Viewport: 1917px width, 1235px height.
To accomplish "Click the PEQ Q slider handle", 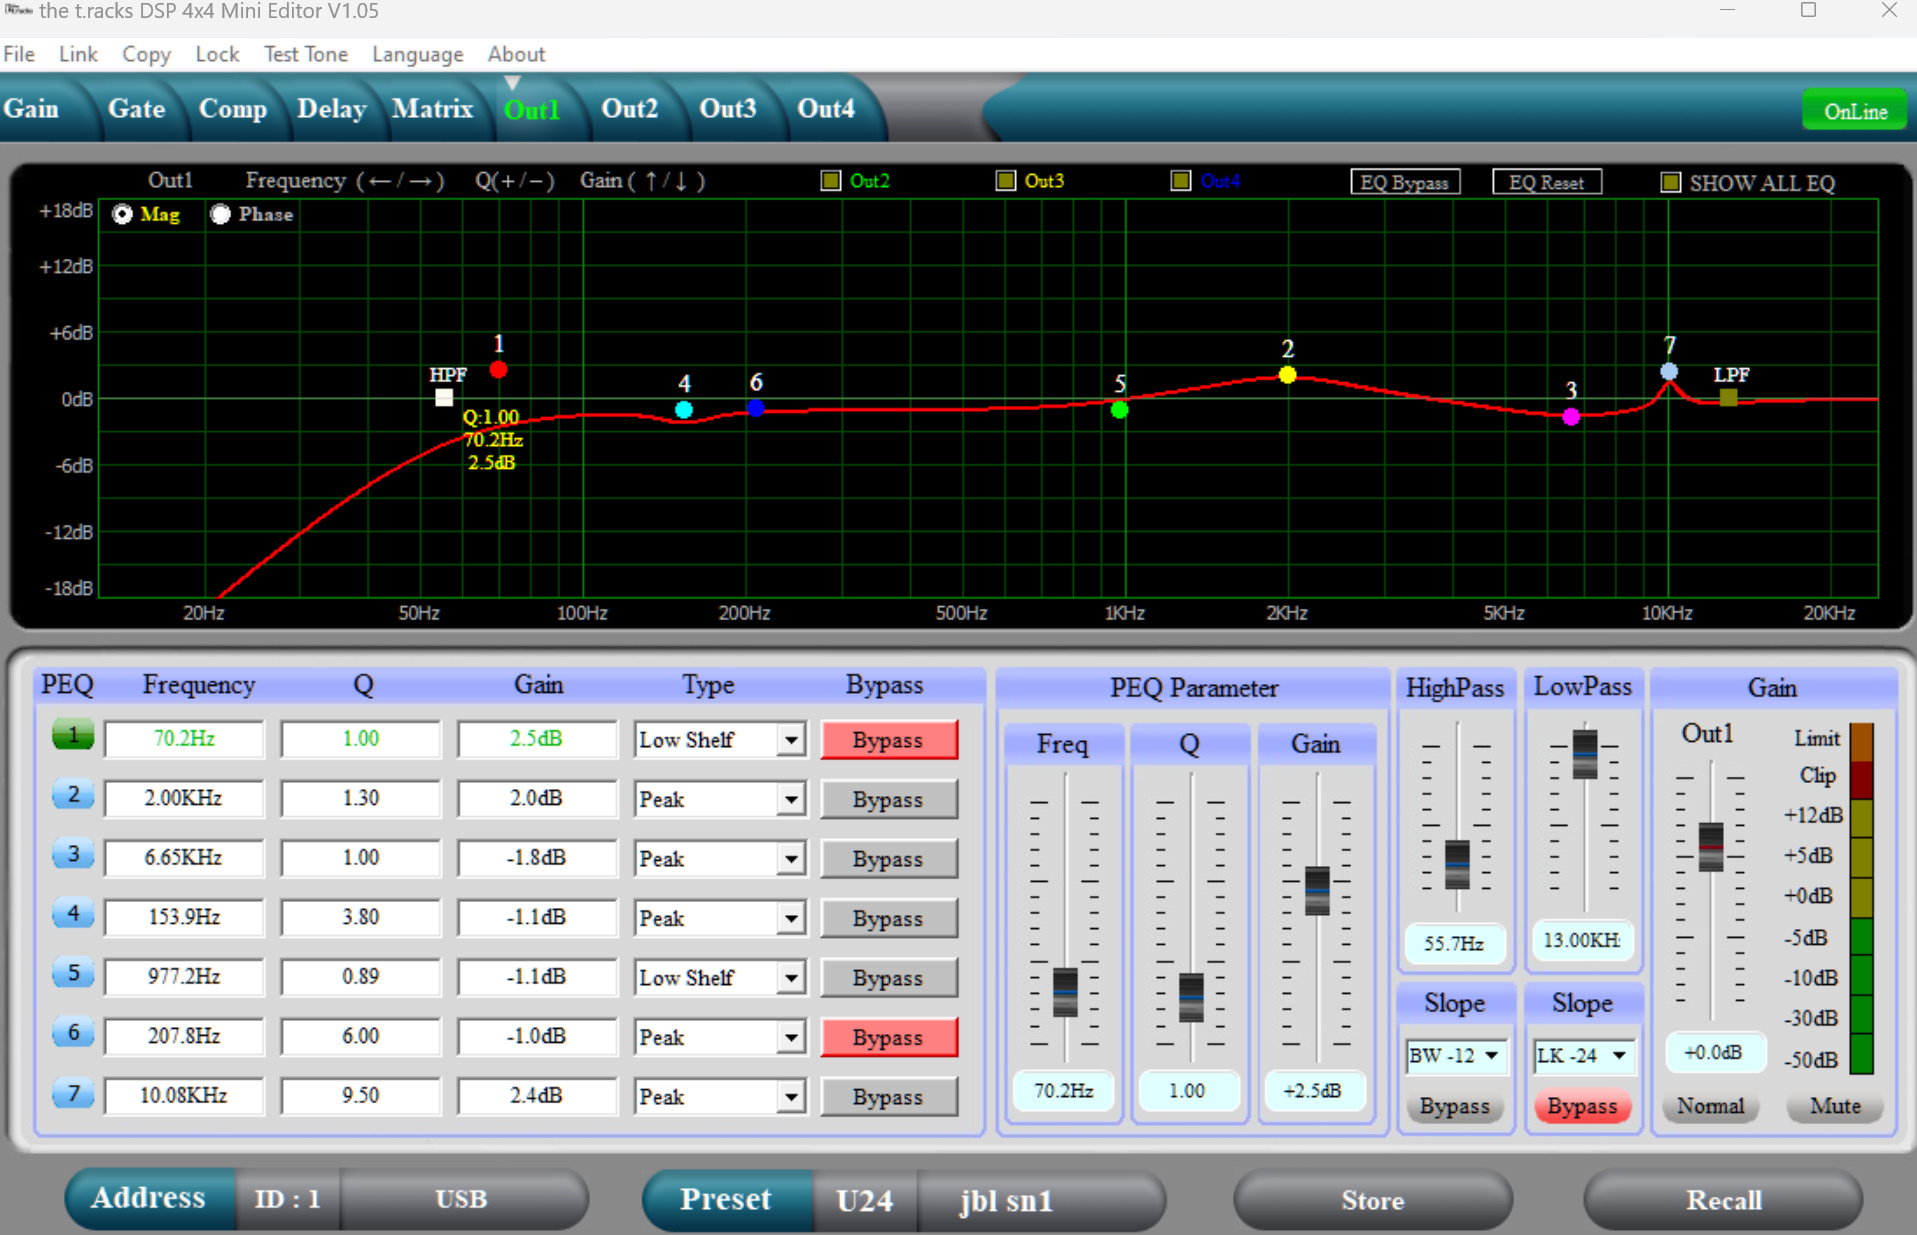I will pyautogui.click(x=1191, y=997).
